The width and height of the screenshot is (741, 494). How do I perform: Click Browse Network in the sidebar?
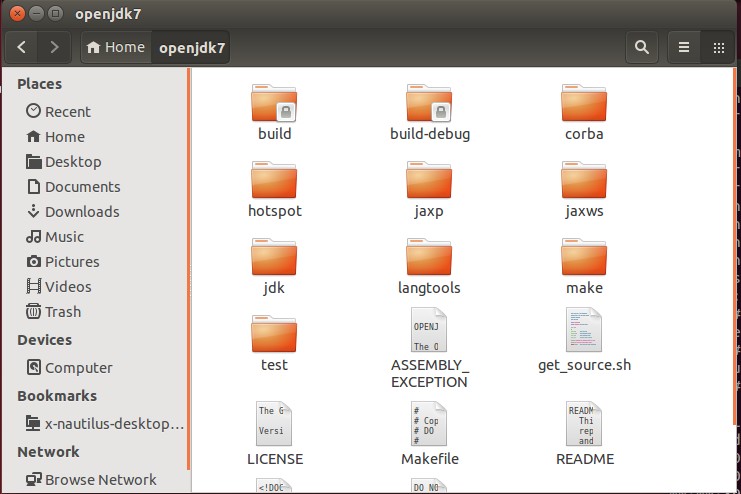click(91, 480)
